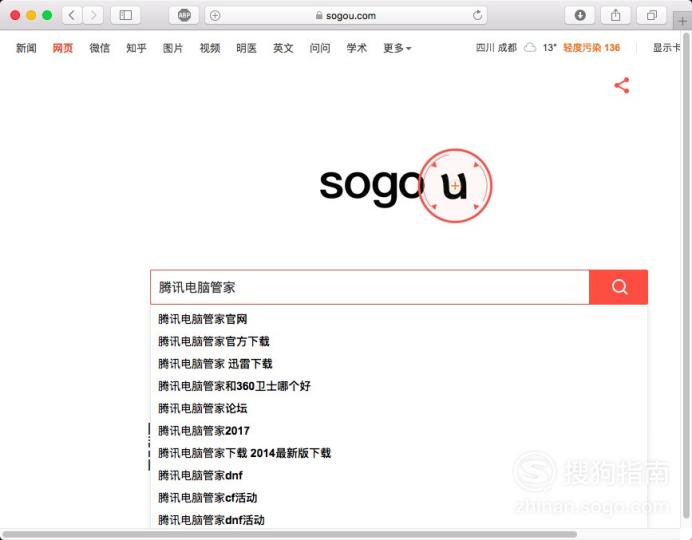Select suggestion 腾讯电脑管家论坛
This screenshot has width=692, height=540.
coord(203,409)
